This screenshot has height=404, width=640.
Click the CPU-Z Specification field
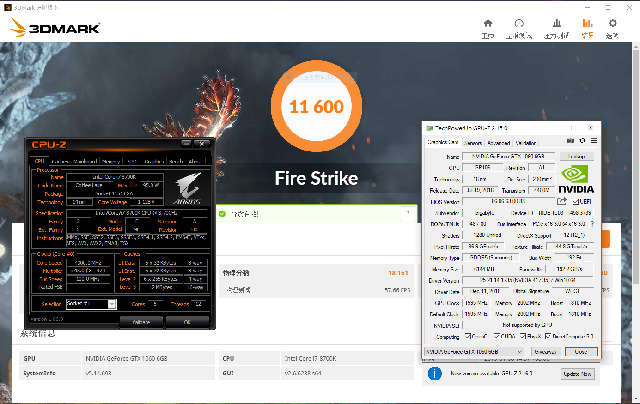(x=136, y=213)
